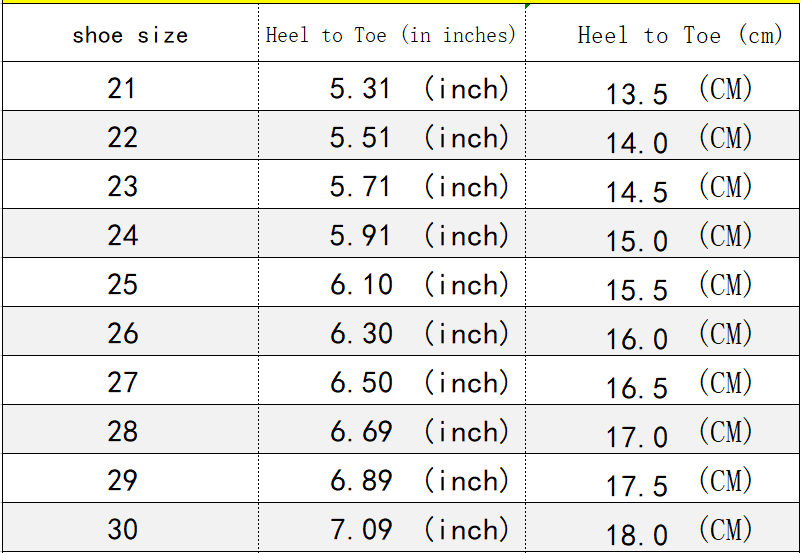
Task: Click the 16.5 CM cell
Action: (678, 385)
